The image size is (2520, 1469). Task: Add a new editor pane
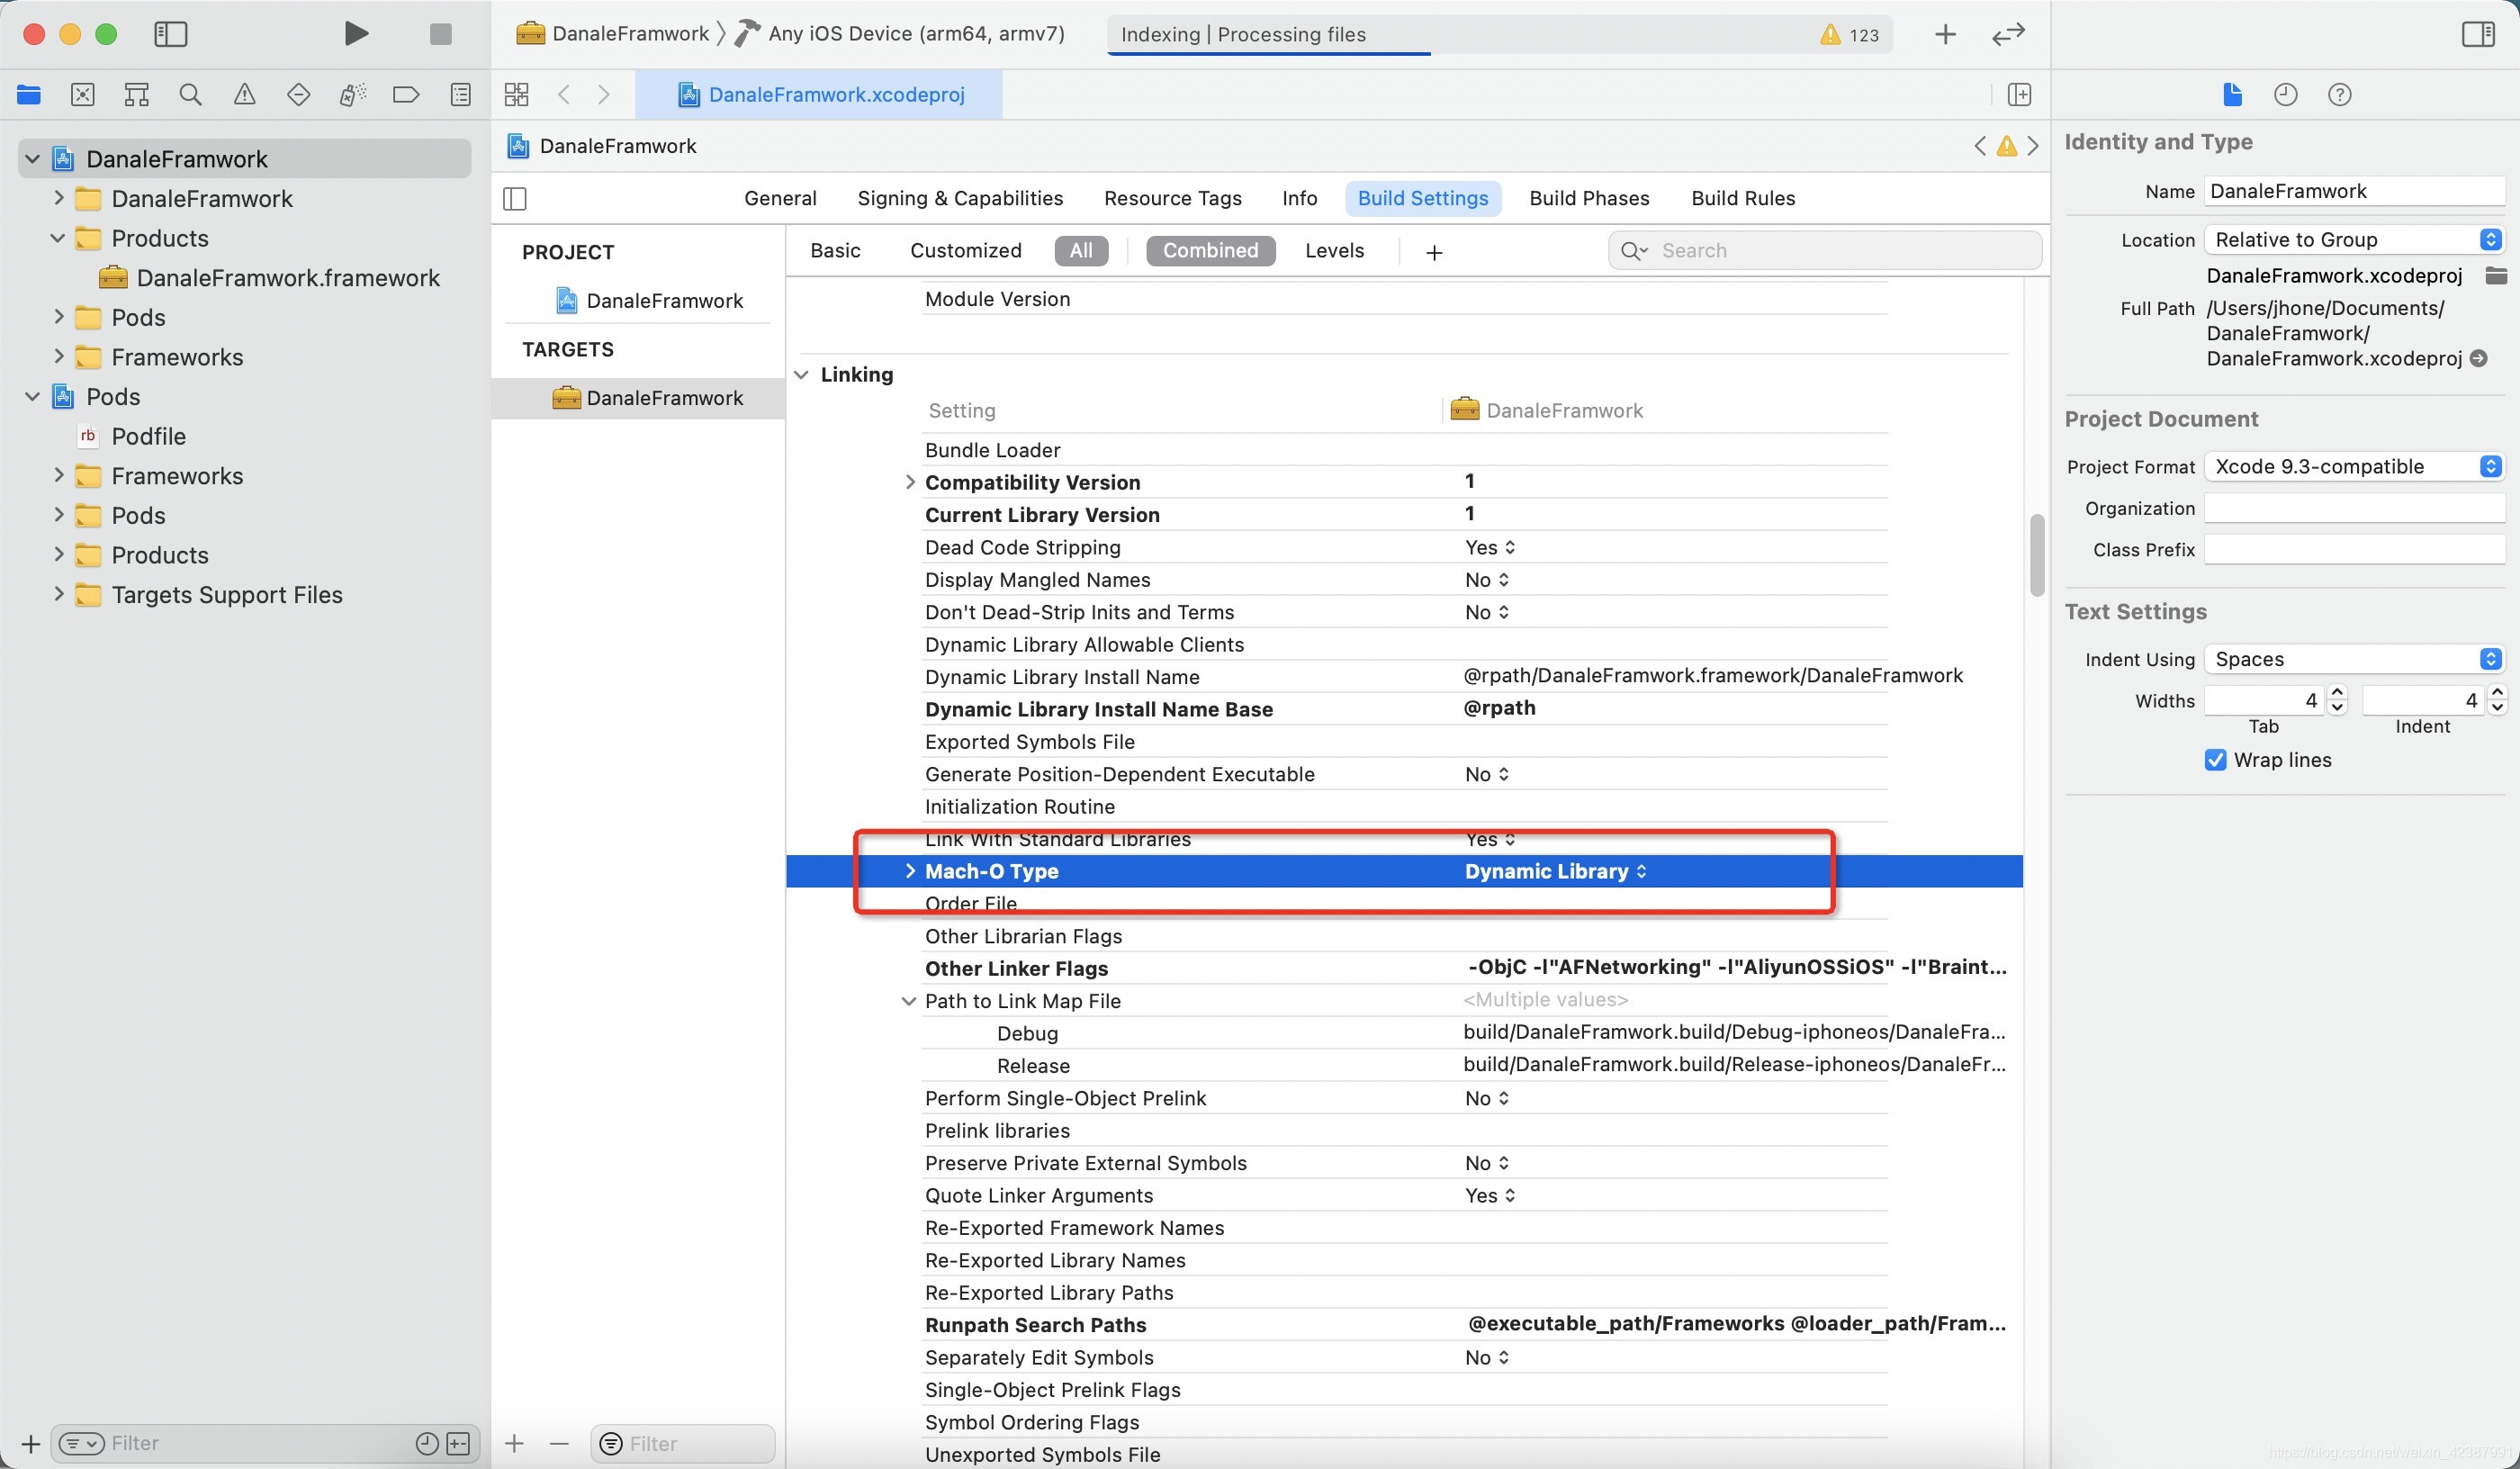(x=2019, y=95)
